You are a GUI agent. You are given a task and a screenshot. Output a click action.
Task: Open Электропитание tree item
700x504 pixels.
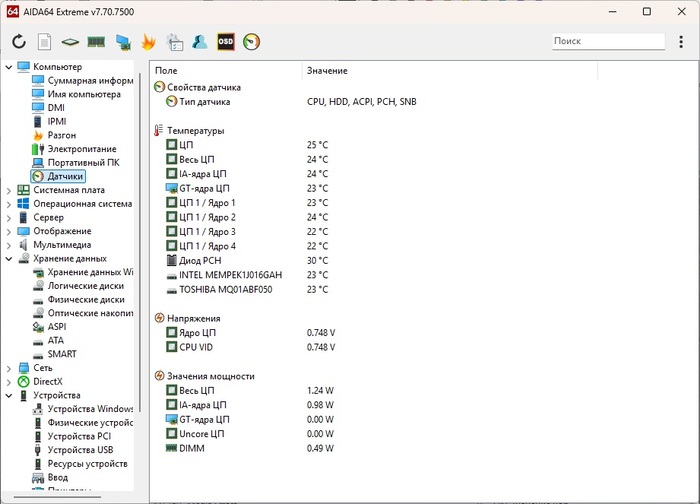[81, 149]
